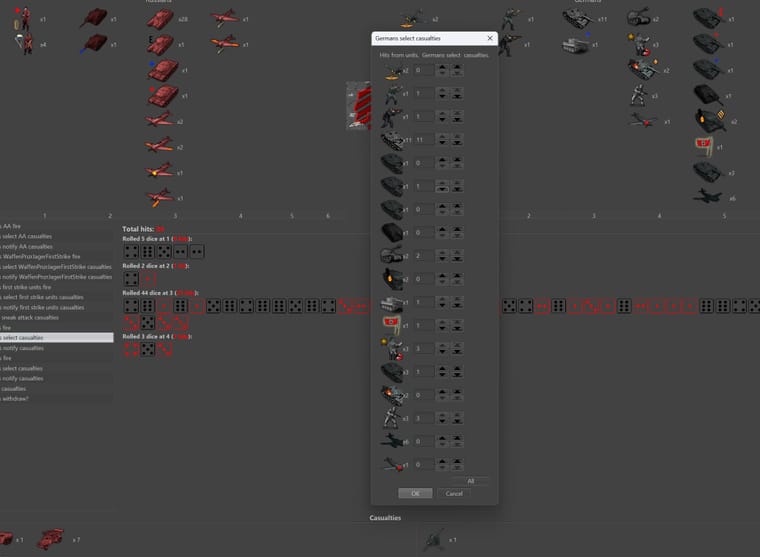Decrease mortar infantry x3 casualties by one

pyautogui.click(x=442, y=421)
